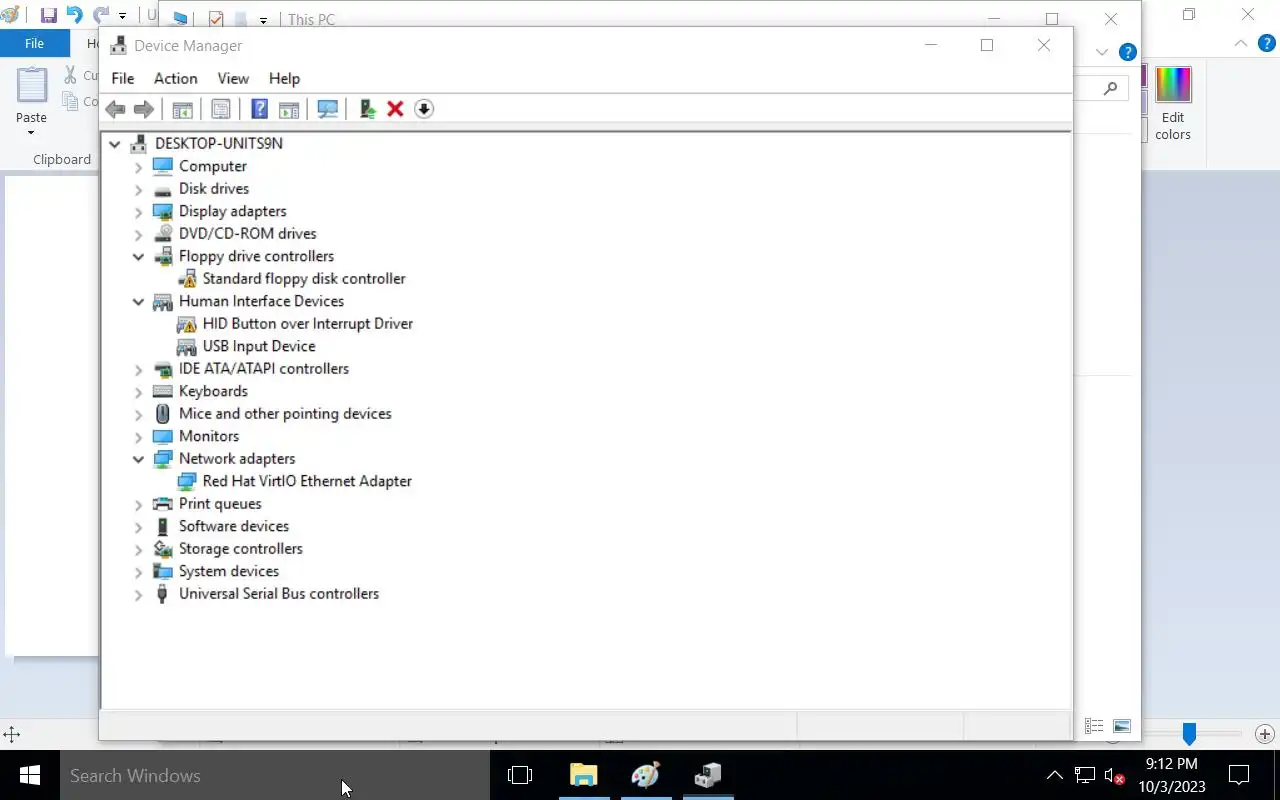
Task: Click the Device Manager taskbar icon
Action: click(x=708, y=775)
